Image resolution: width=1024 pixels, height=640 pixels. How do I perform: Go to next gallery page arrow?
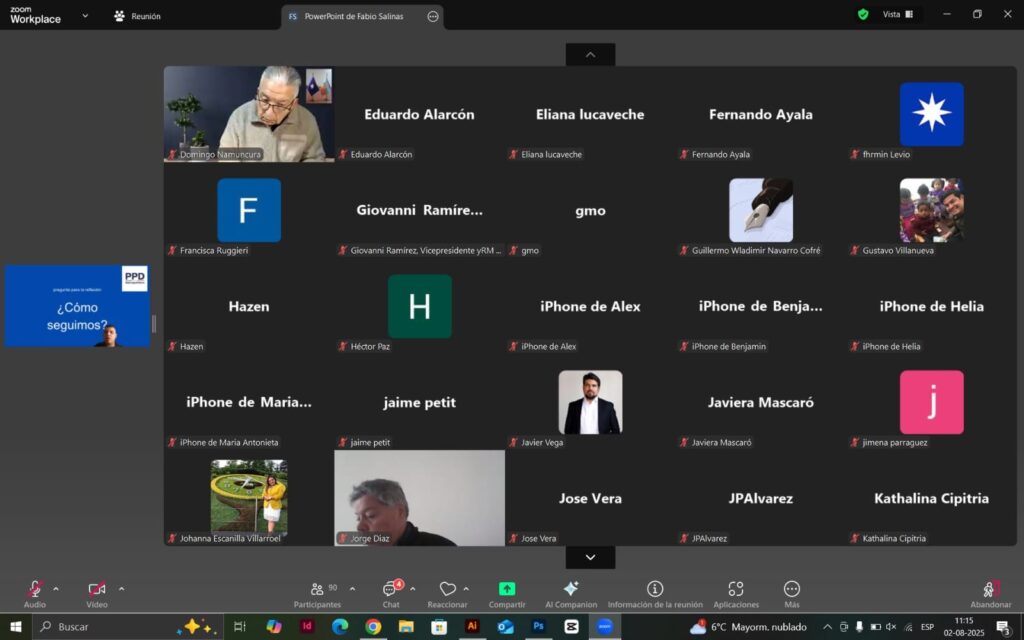pos(590,557)
